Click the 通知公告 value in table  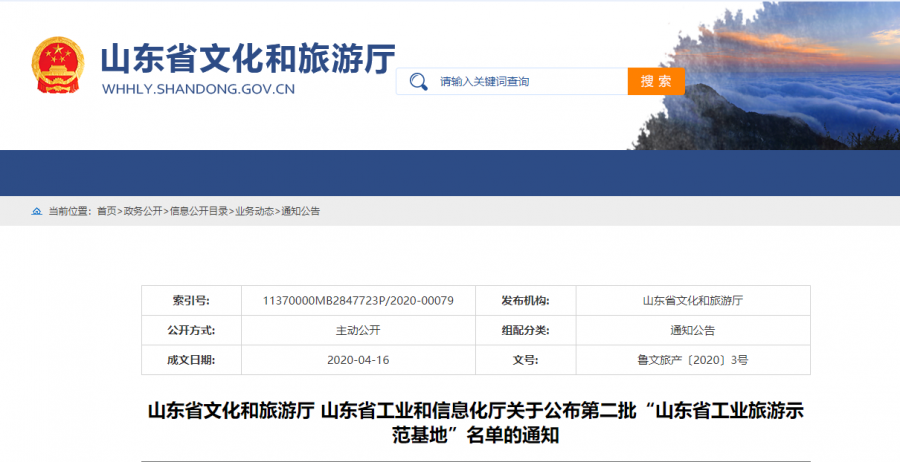tap(693, 331)
